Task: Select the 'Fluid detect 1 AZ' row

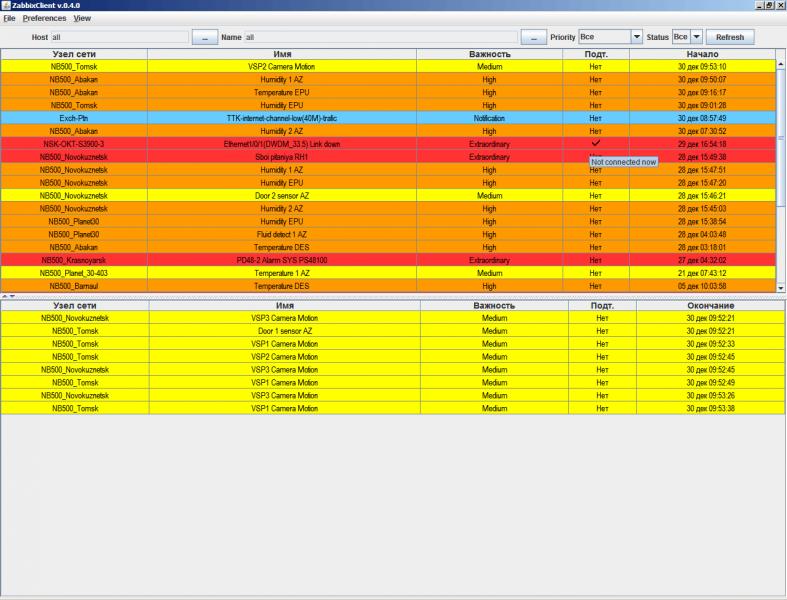Action: 388,234
